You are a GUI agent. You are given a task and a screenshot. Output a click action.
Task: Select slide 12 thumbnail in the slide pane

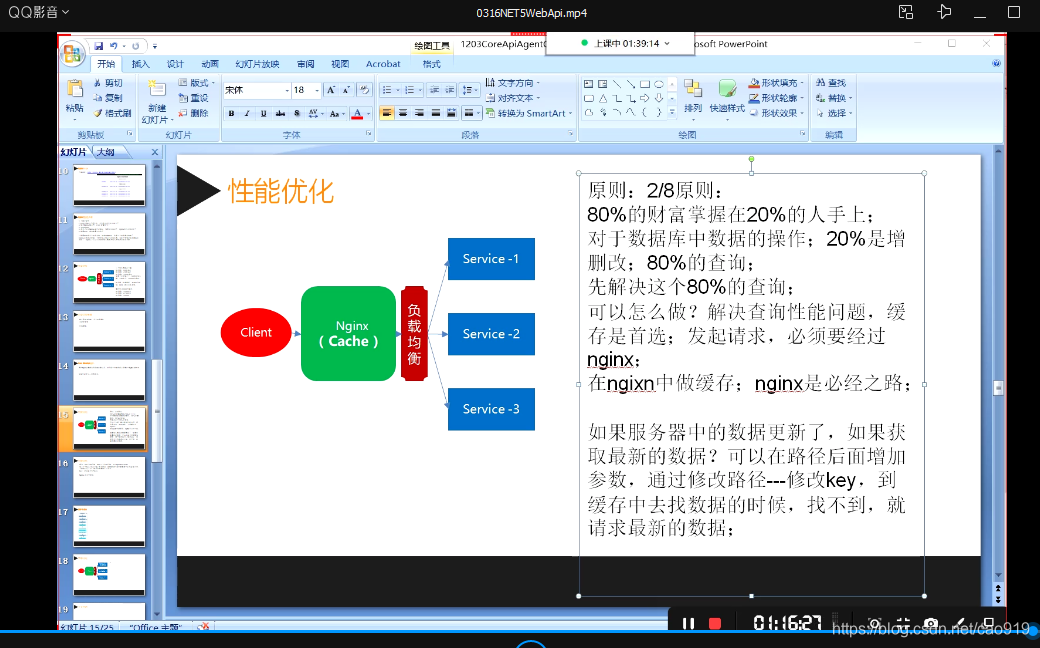pyautogui.click(x=109, y=283)
